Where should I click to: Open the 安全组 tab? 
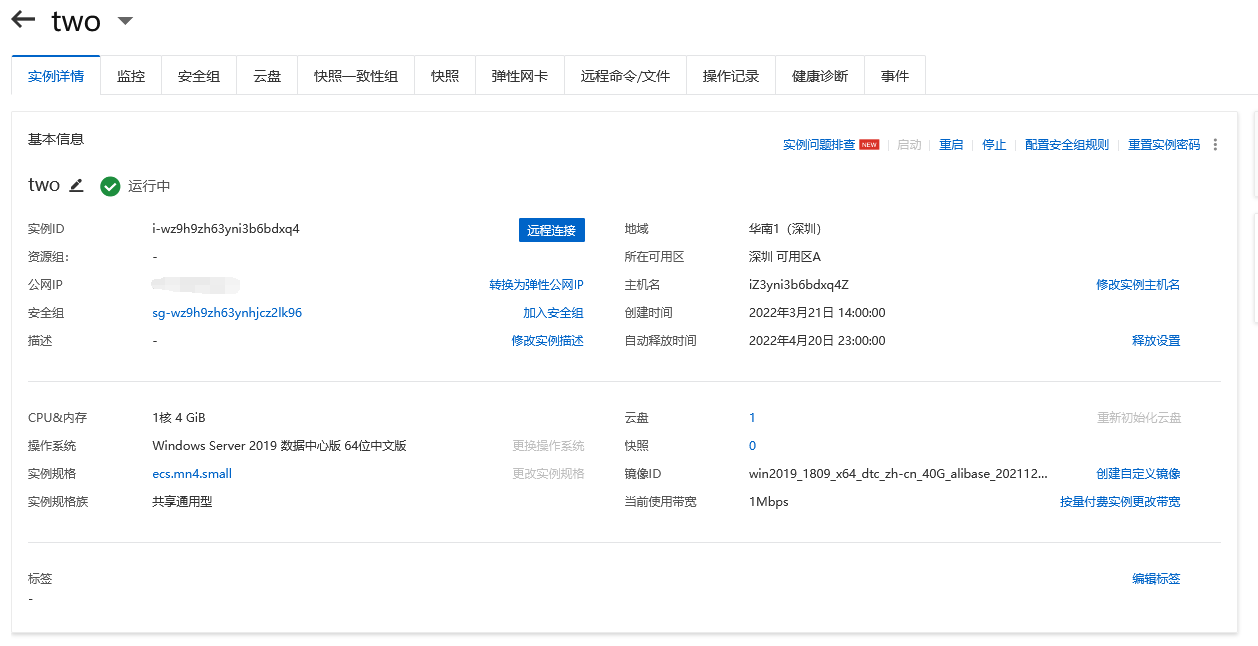click(x=198, y=74)
